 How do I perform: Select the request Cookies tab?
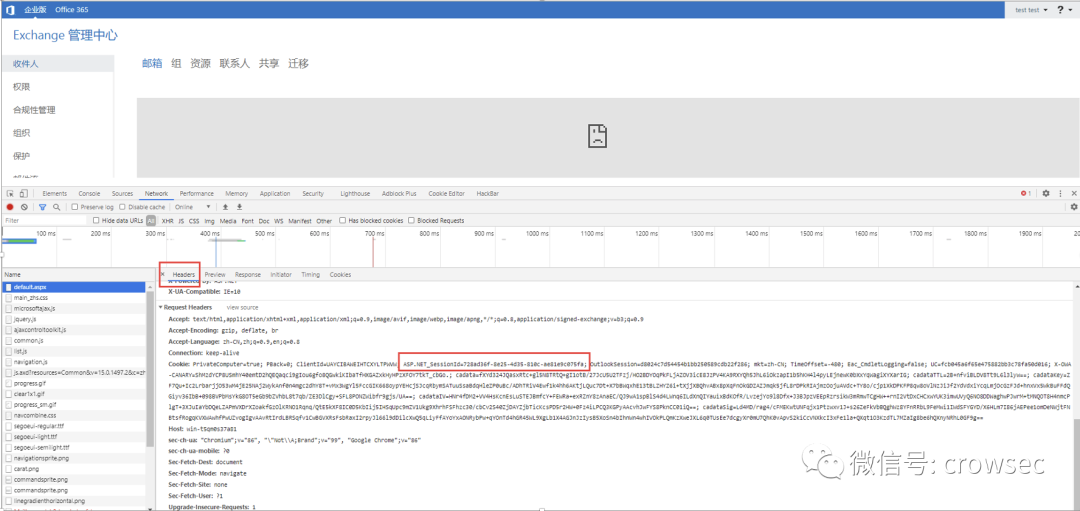pyautogui.click(x=340, y=275)
